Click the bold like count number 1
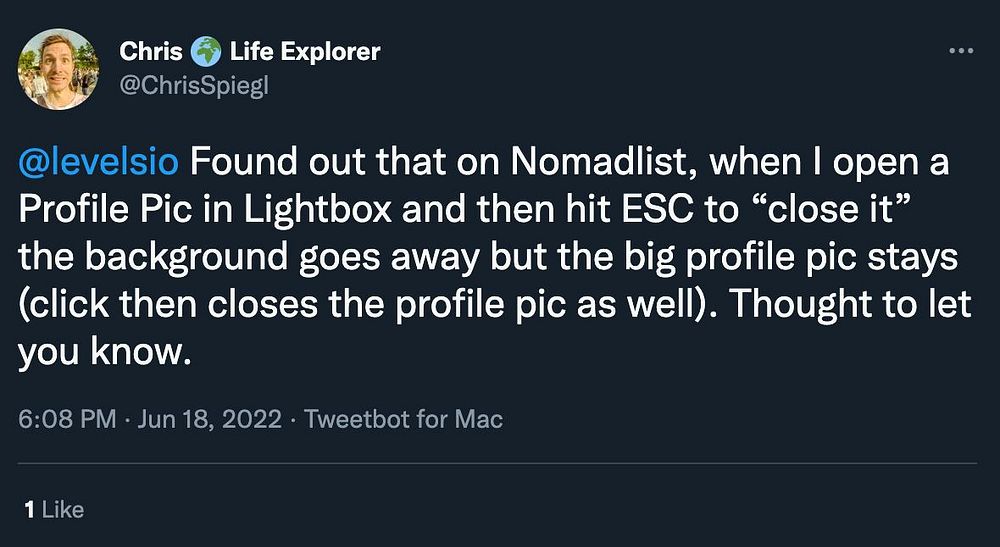 29,509
